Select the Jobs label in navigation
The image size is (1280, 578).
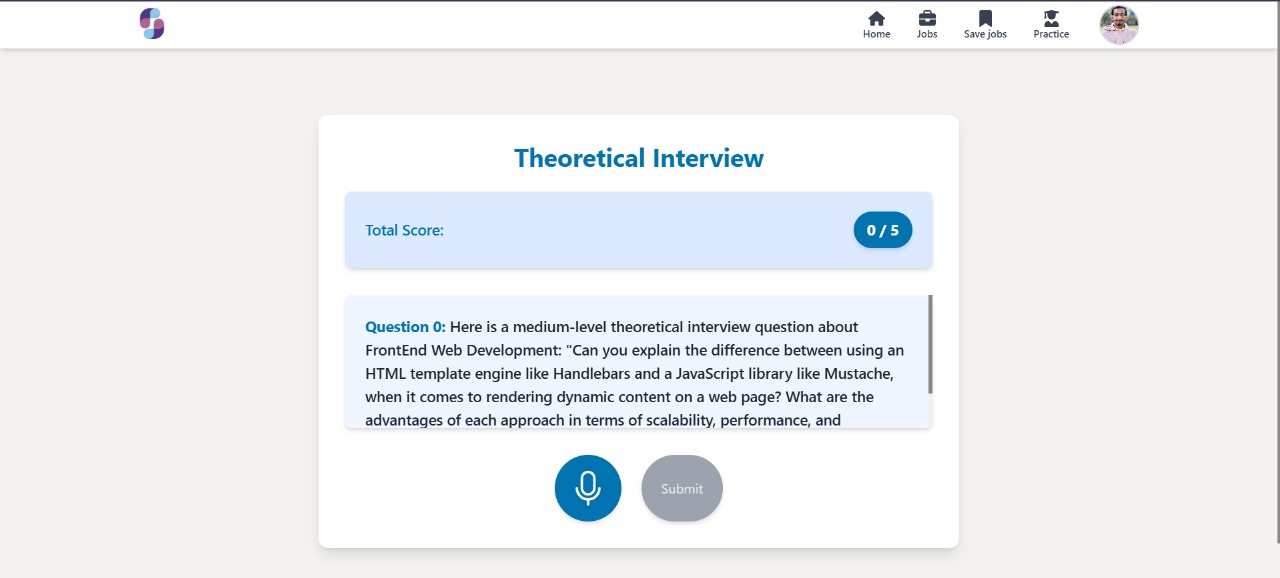click(927, 34)
